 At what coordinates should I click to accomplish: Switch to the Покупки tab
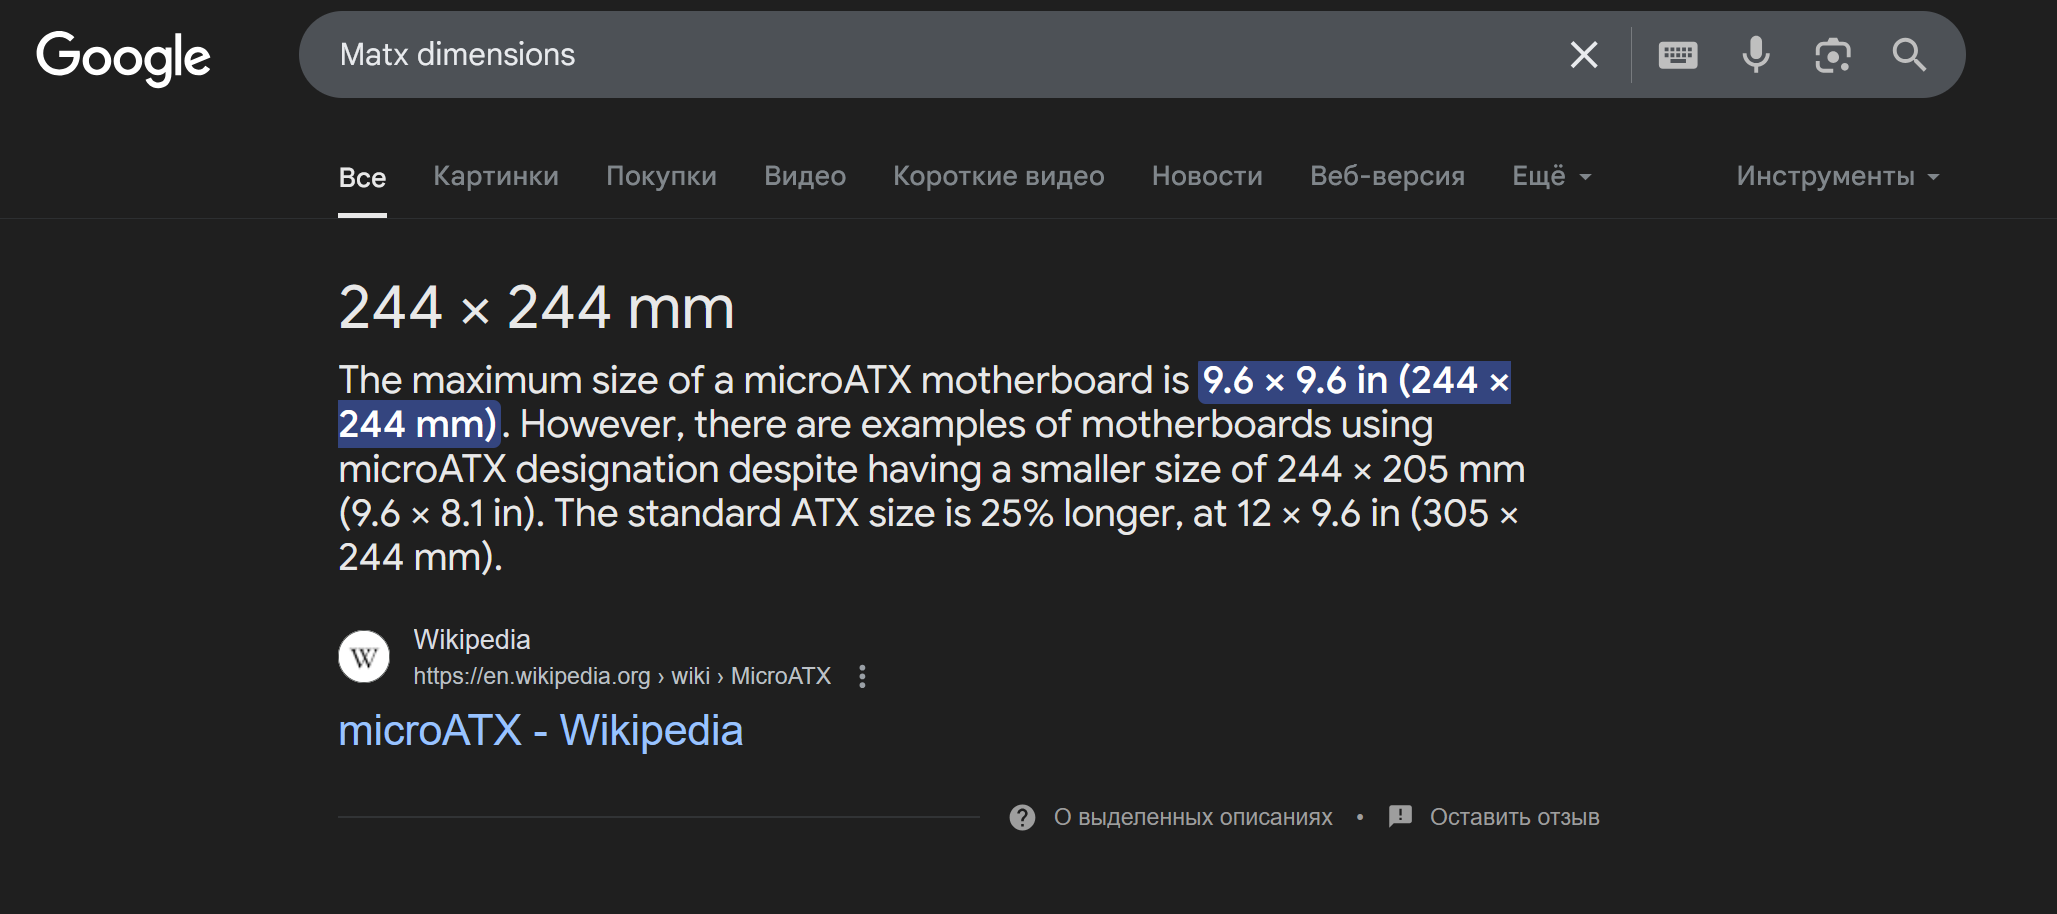tap(661, 177)
